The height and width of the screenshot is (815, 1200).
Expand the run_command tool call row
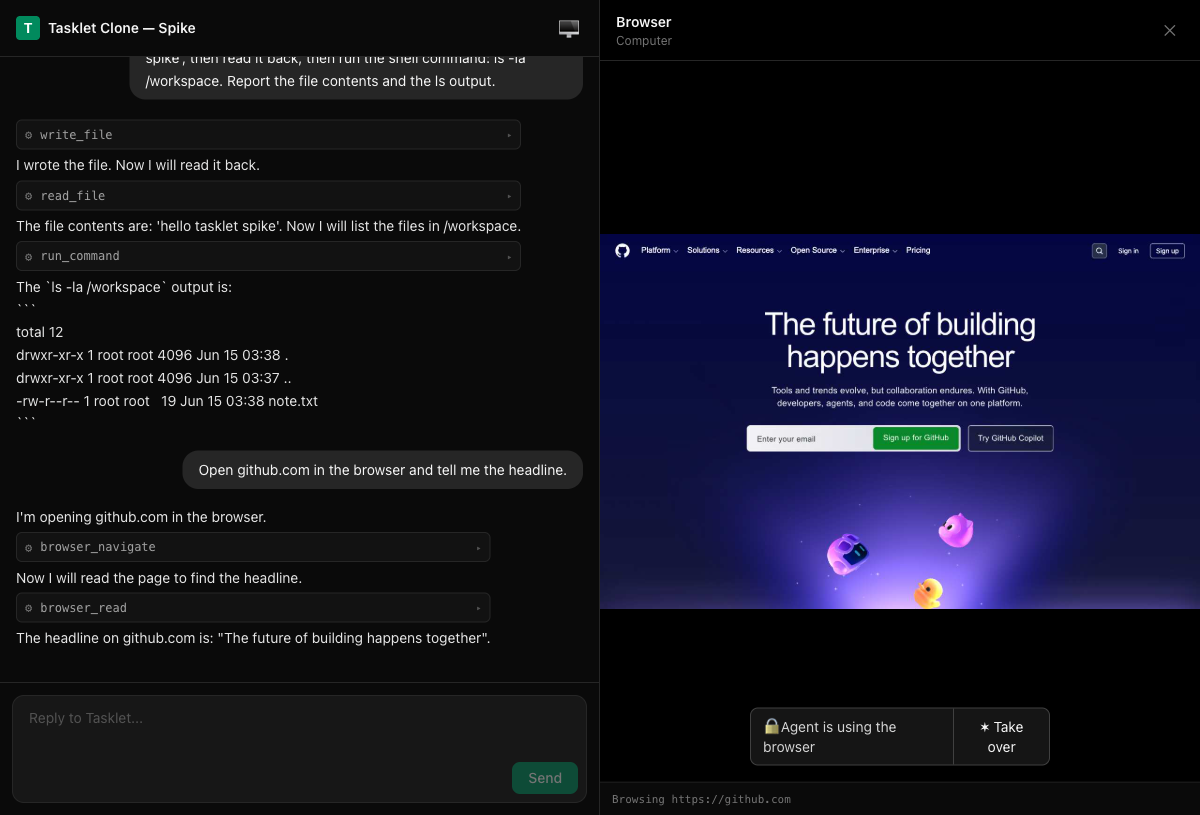click(x=268, y=256)
